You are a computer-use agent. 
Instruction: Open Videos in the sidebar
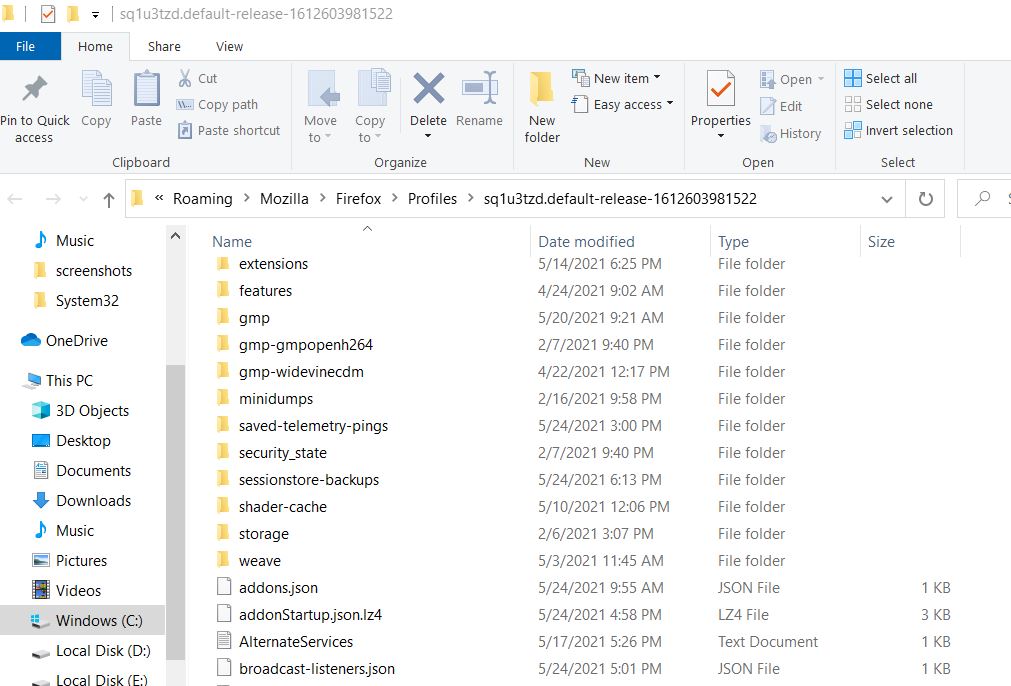click(x=66, y=591)
